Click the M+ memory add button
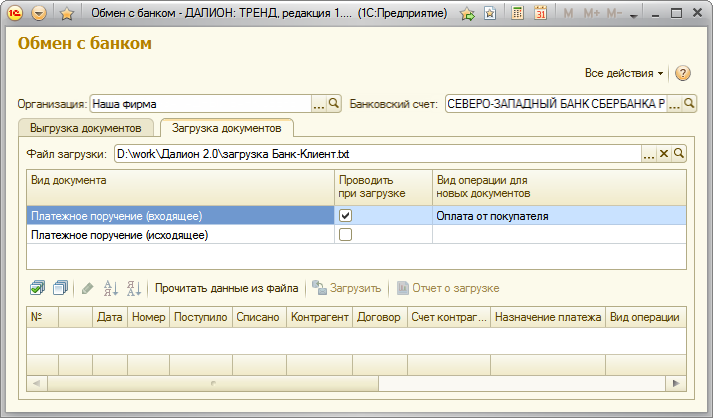Image resolution: width=713 pixels, height=418 pixels. [592, 14]
